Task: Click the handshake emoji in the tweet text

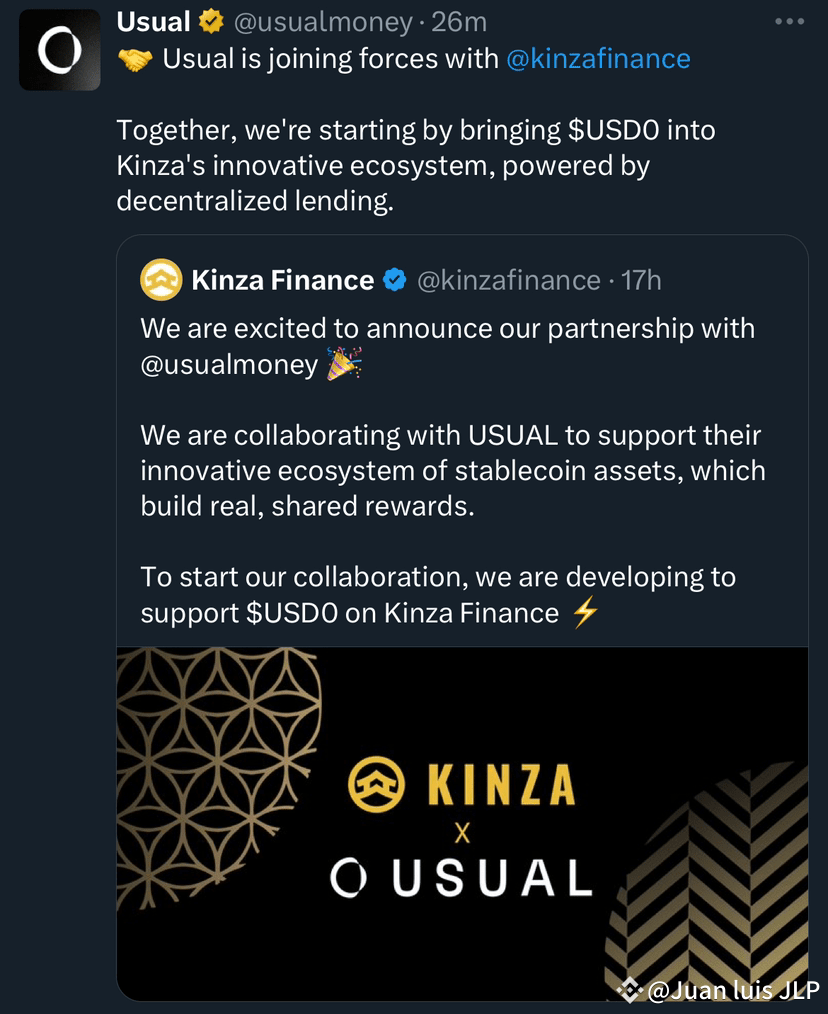Action: (x=133, y=58)
